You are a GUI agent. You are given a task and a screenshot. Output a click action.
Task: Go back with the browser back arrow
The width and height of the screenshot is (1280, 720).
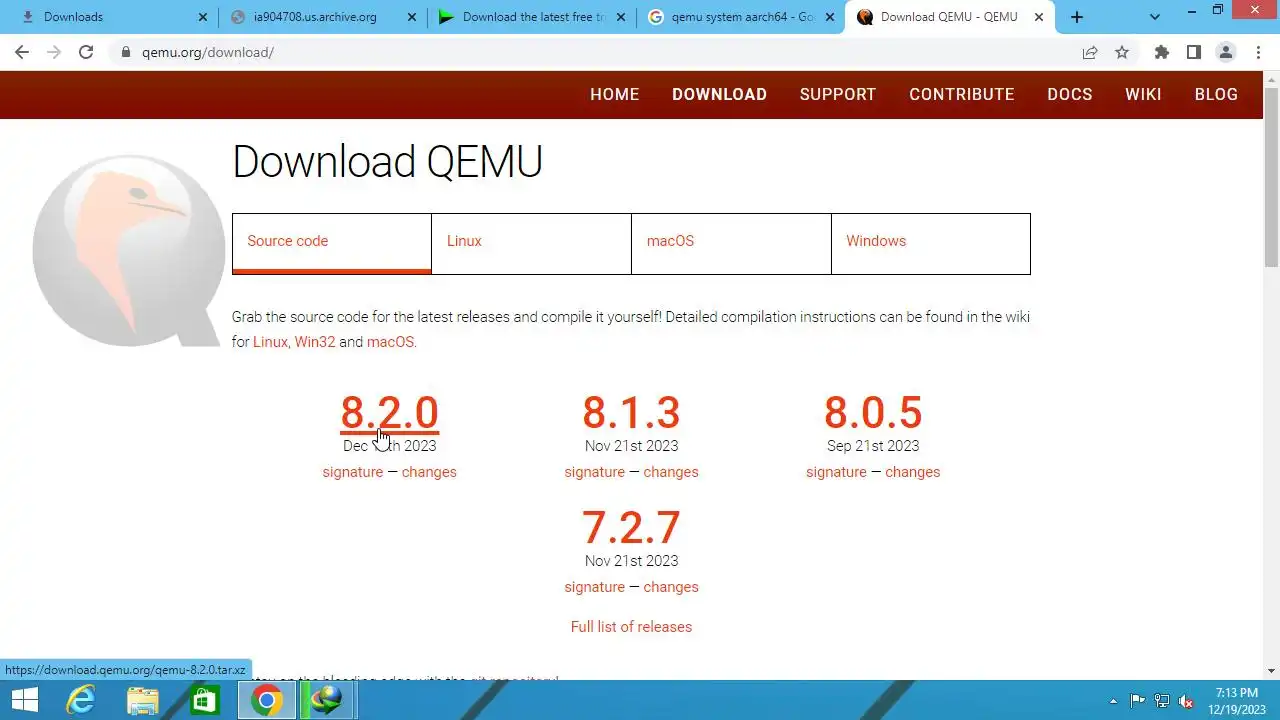pos(22,52)
